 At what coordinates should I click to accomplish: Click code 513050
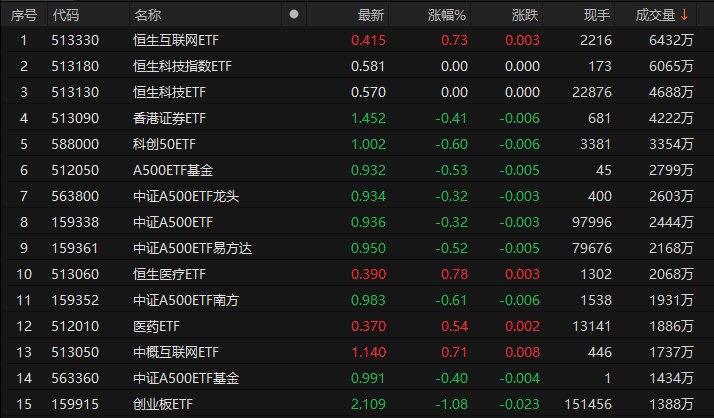(x=75, y=352)
